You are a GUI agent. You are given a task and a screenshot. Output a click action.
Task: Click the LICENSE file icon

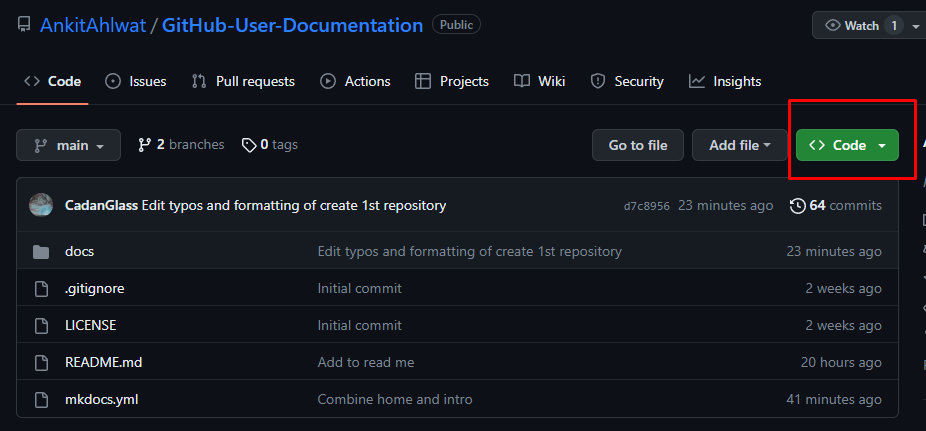(41, 325)
